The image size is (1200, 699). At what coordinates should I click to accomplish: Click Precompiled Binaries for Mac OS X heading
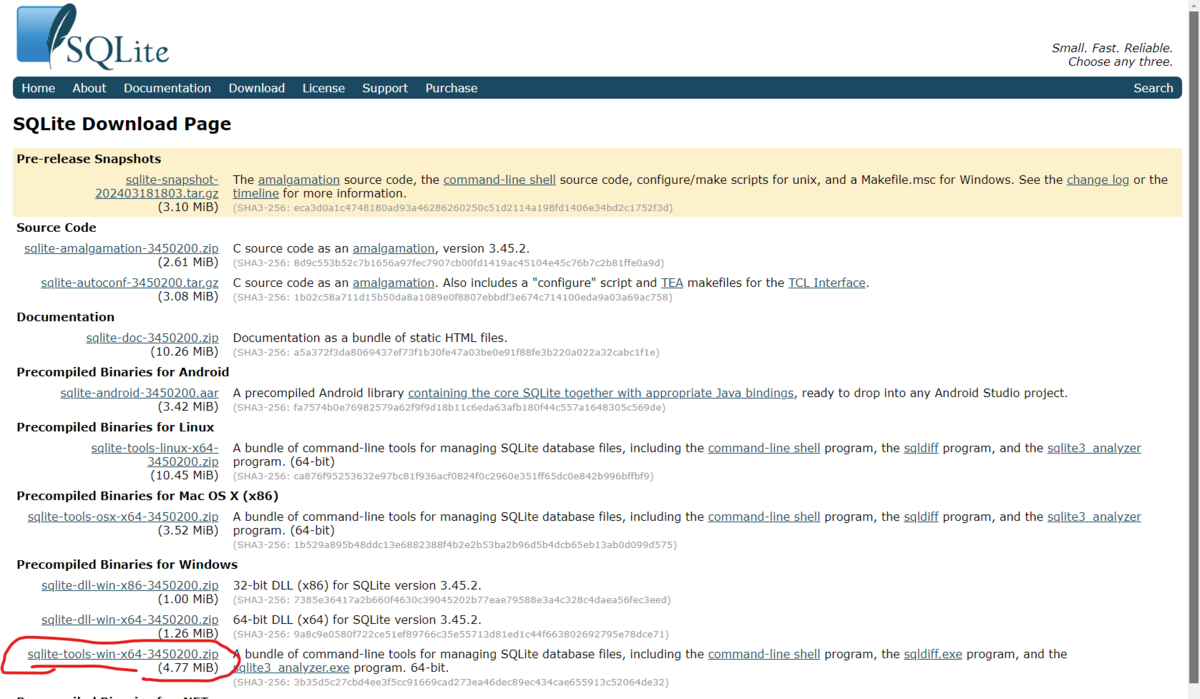pyautogui.click(x=148, y=496)
